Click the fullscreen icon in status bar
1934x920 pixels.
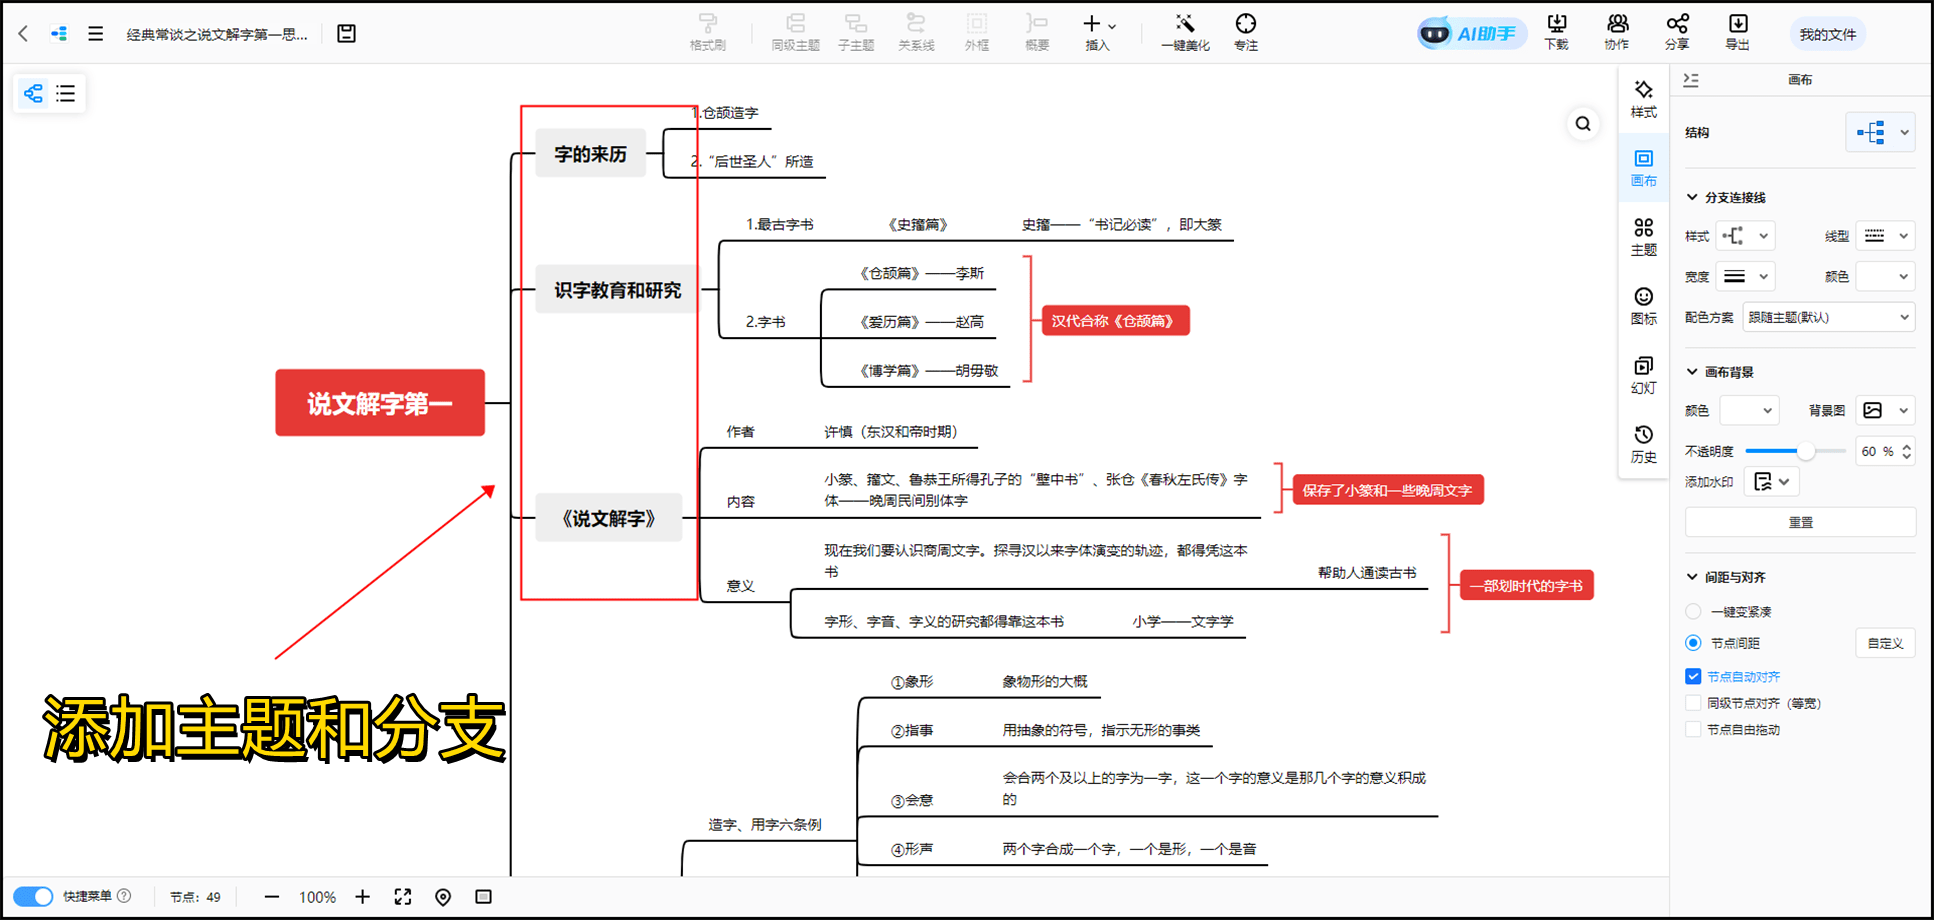[403, 897]
